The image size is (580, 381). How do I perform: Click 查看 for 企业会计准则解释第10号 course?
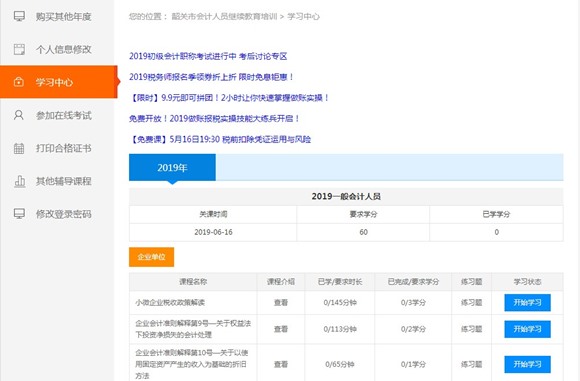281,364
